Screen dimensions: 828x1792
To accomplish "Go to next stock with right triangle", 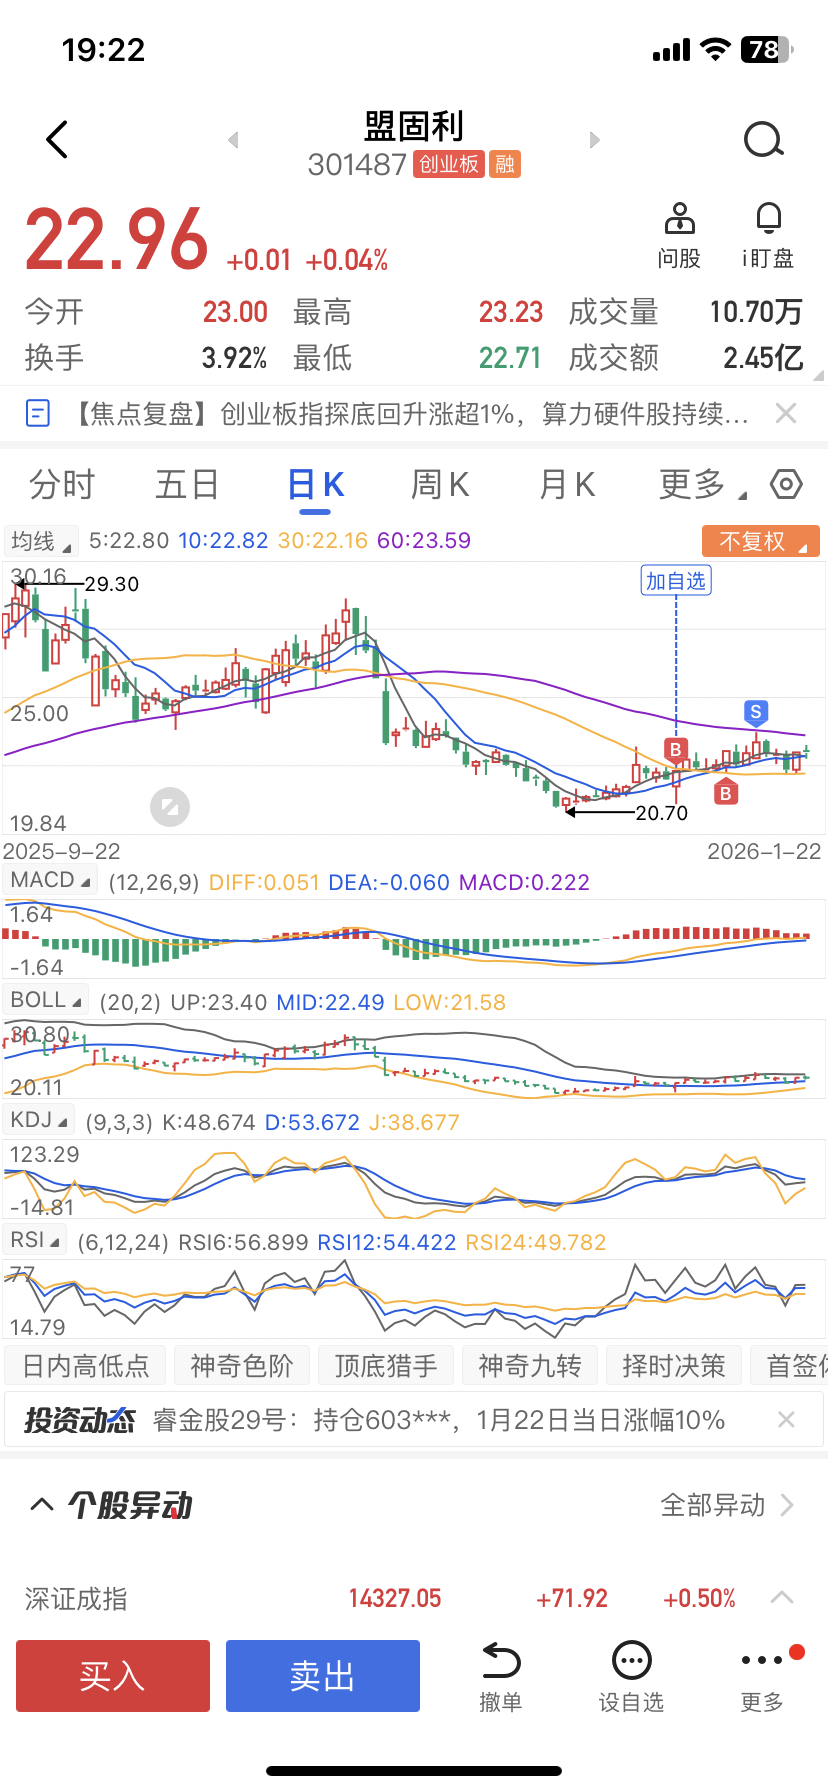I will point(594,140).
